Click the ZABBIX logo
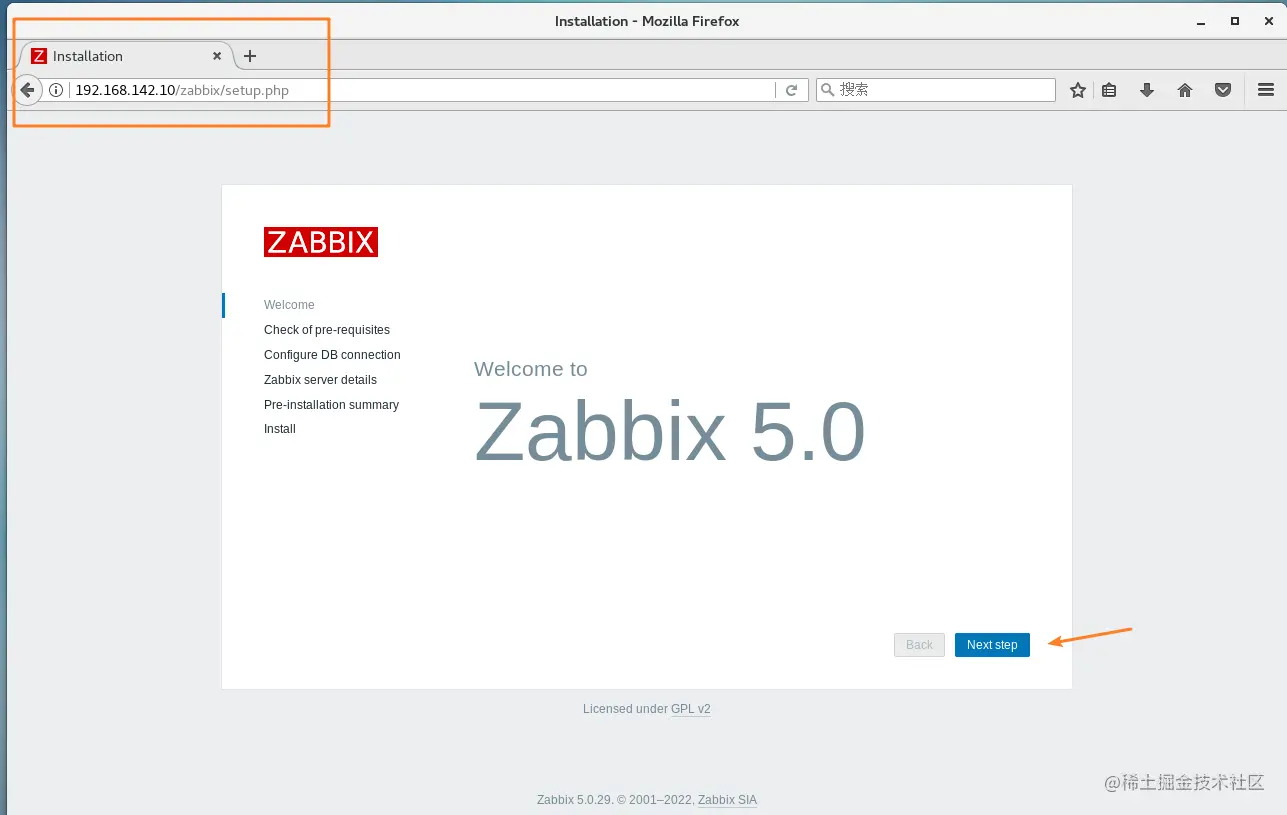 (321, 242)
